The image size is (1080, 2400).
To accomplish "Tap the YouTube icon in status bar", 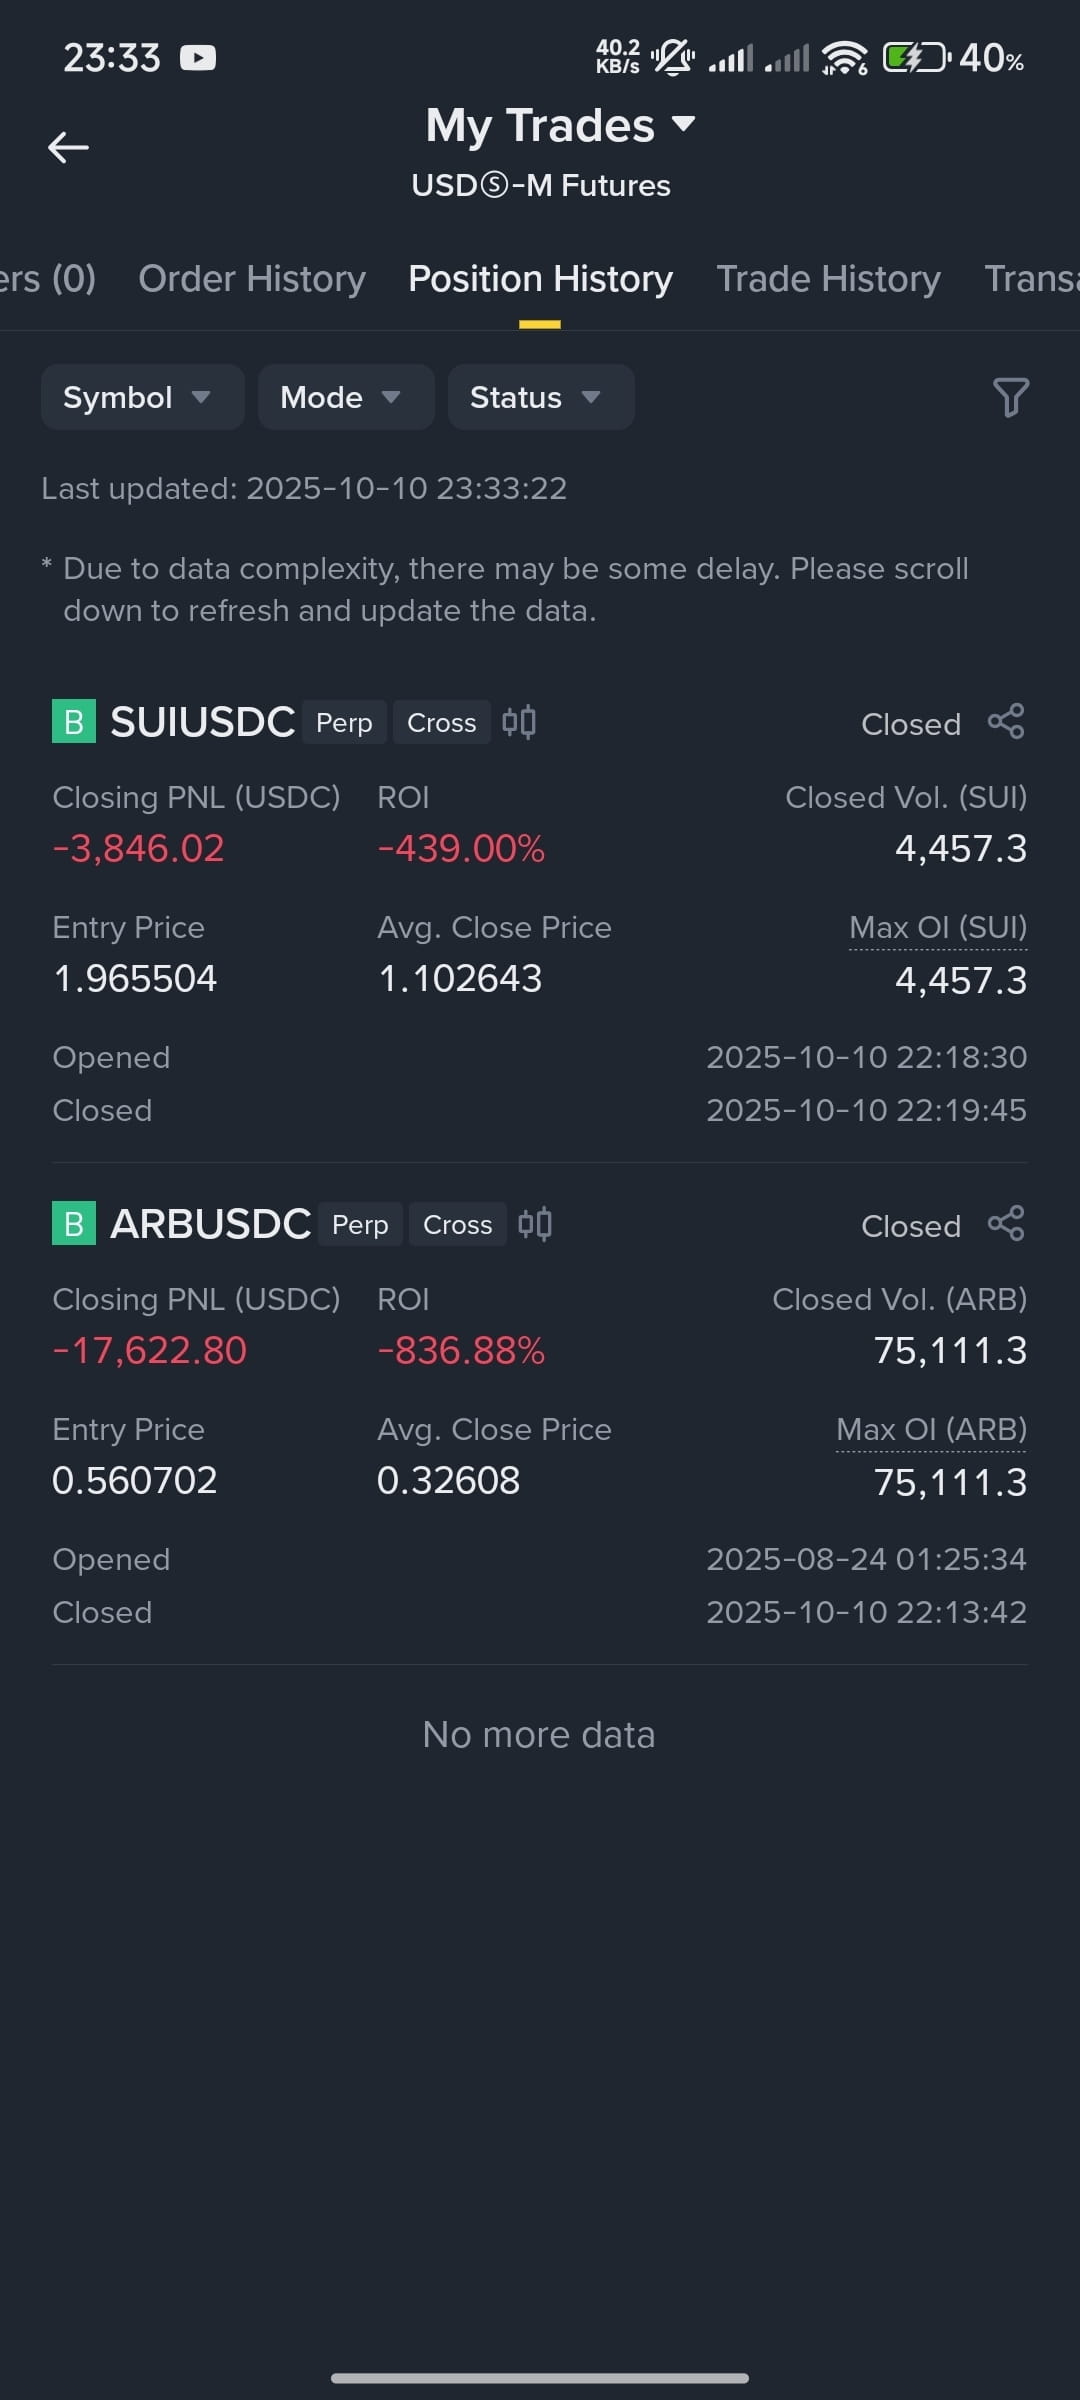I will pyautogui.click(x=198, y=58).
